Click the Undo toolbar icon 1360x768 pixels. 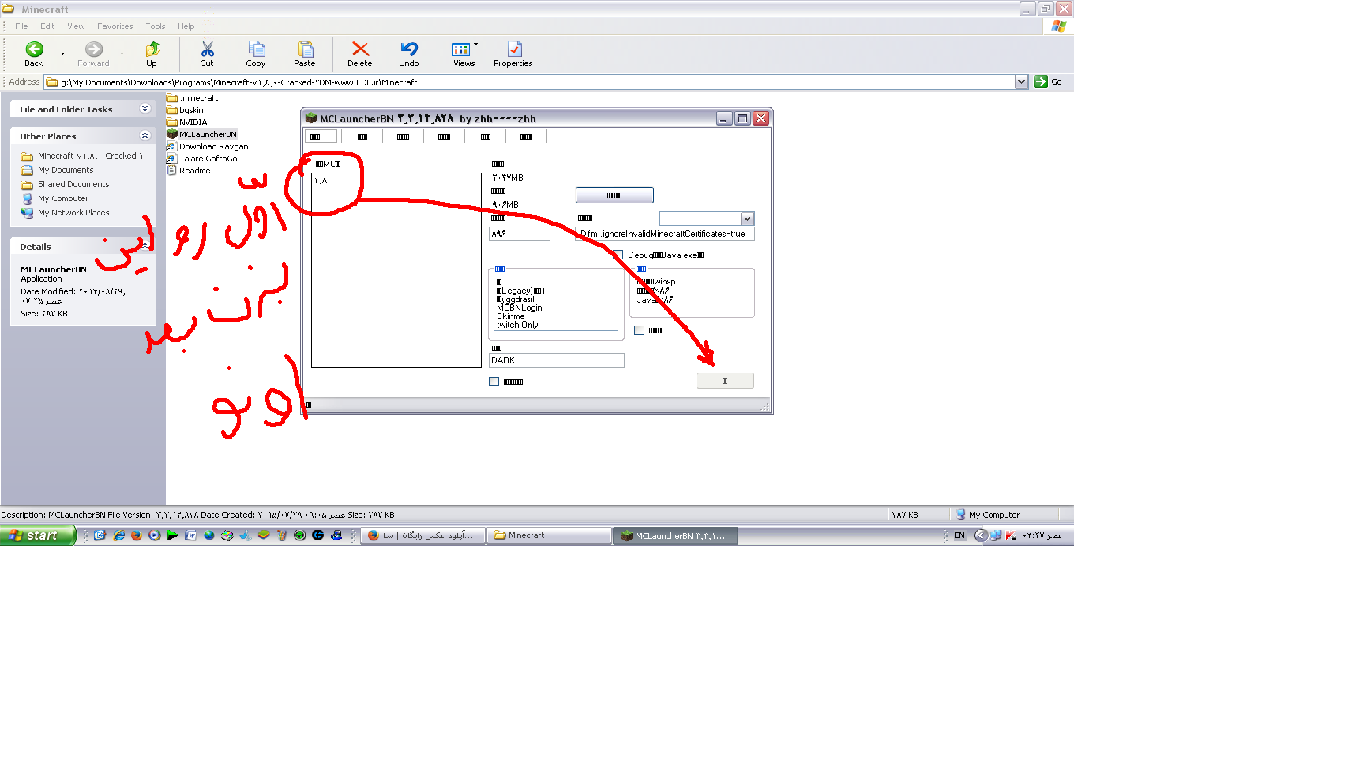[x=409, y=54]
